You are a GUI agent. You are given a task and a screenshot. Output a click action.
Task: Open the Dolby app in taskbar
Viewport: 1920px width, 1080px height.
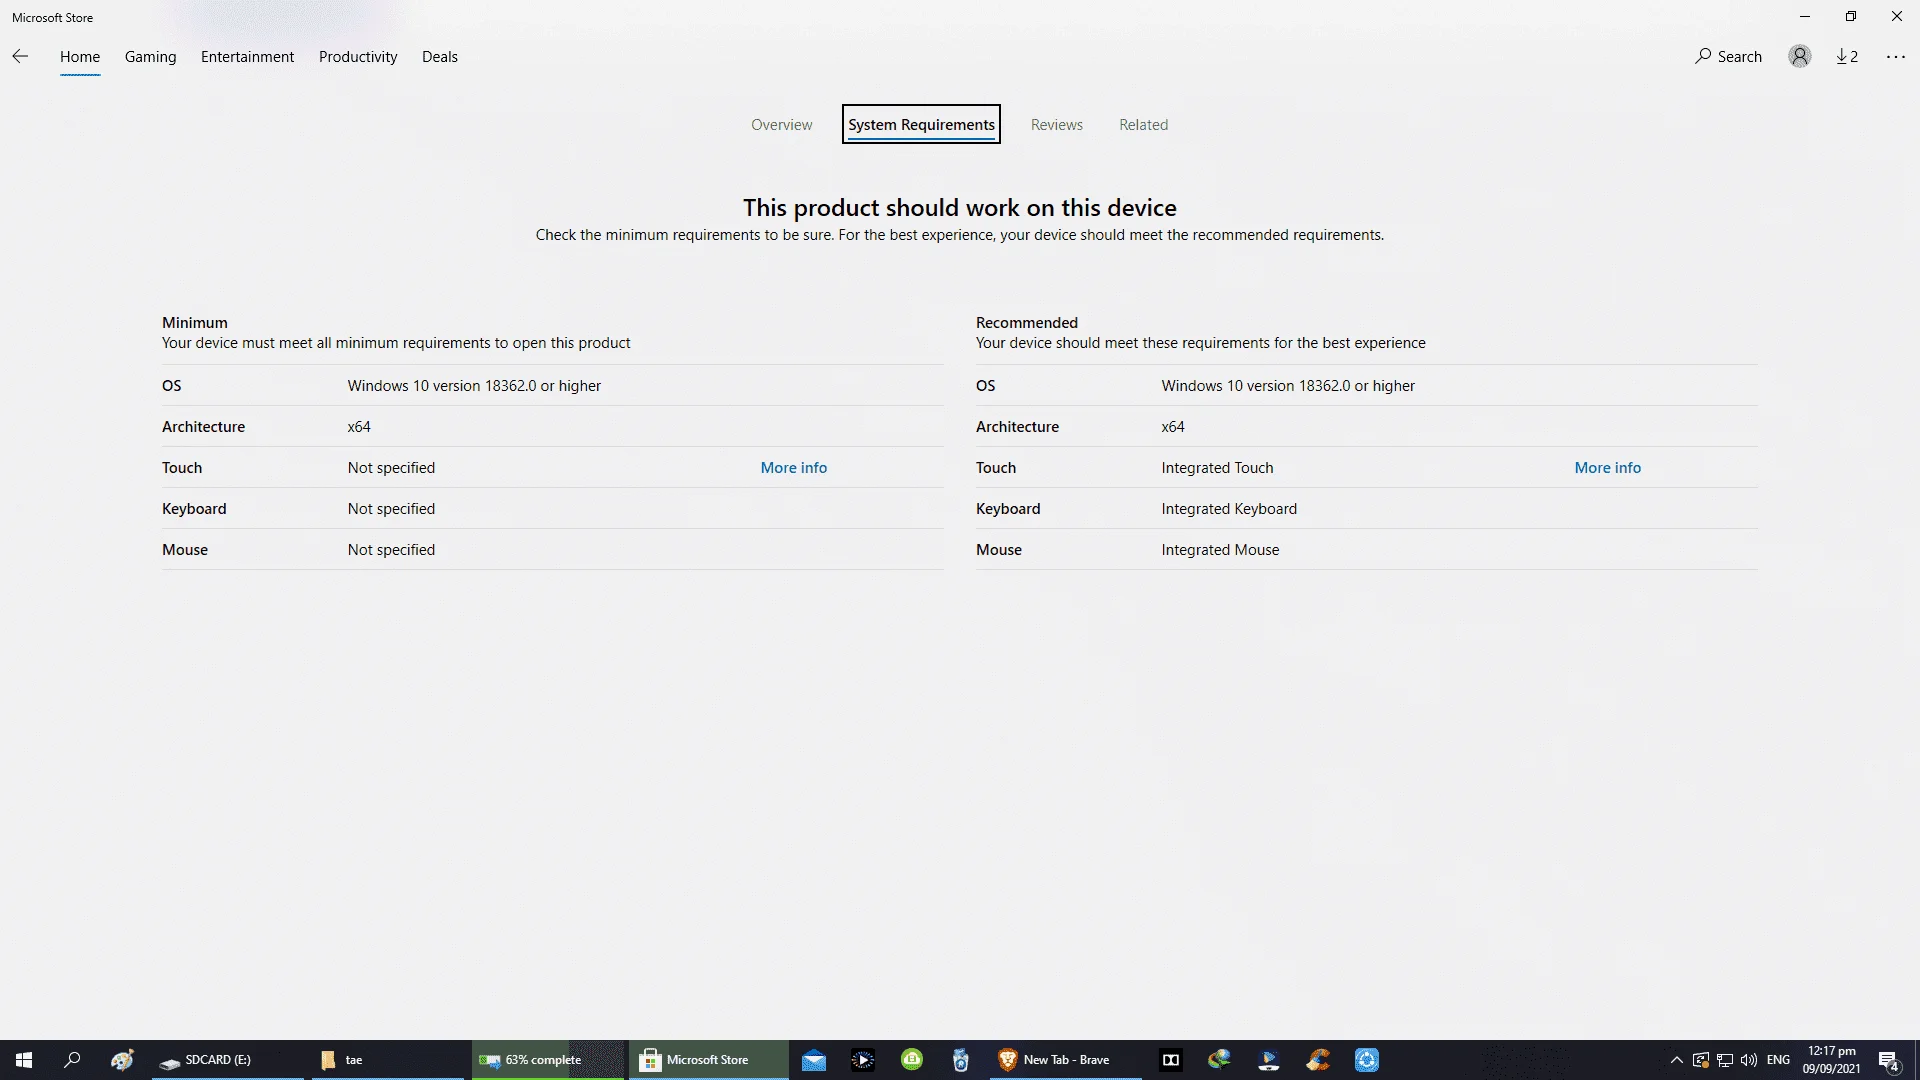(1171, 1060)
